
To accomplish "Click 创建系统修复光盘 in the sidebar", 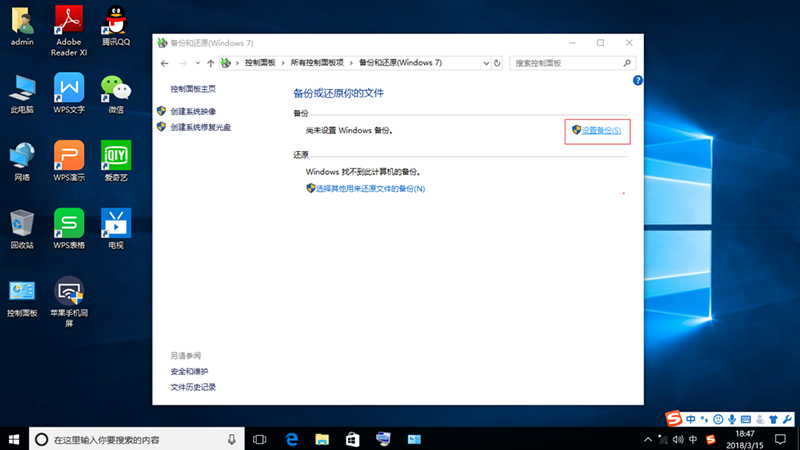I will (201, 127).
